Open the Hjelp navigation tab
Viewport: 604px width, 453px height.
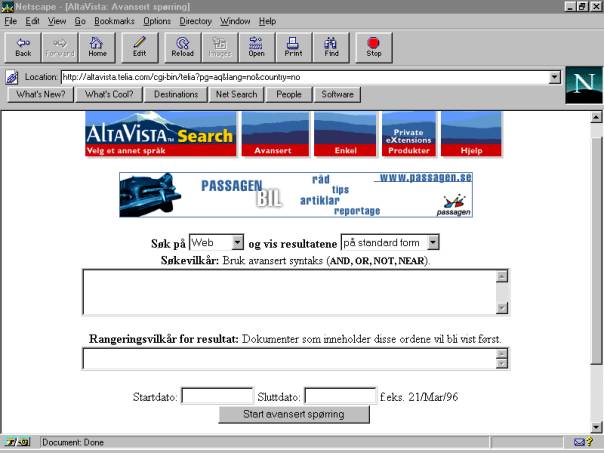point(471,134)
